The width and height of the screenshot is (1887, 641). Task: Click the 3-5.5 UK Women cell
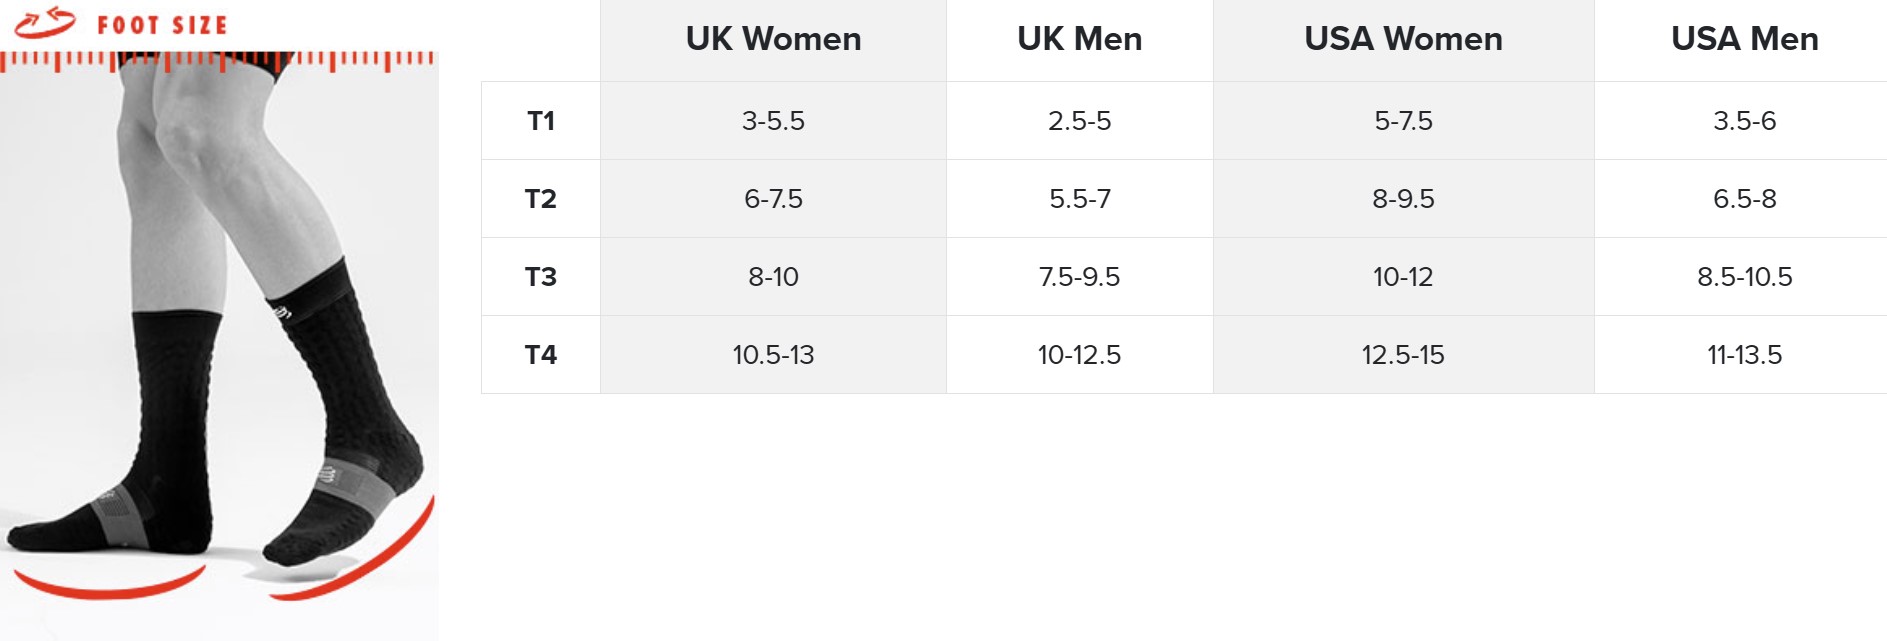click(773, 121)
